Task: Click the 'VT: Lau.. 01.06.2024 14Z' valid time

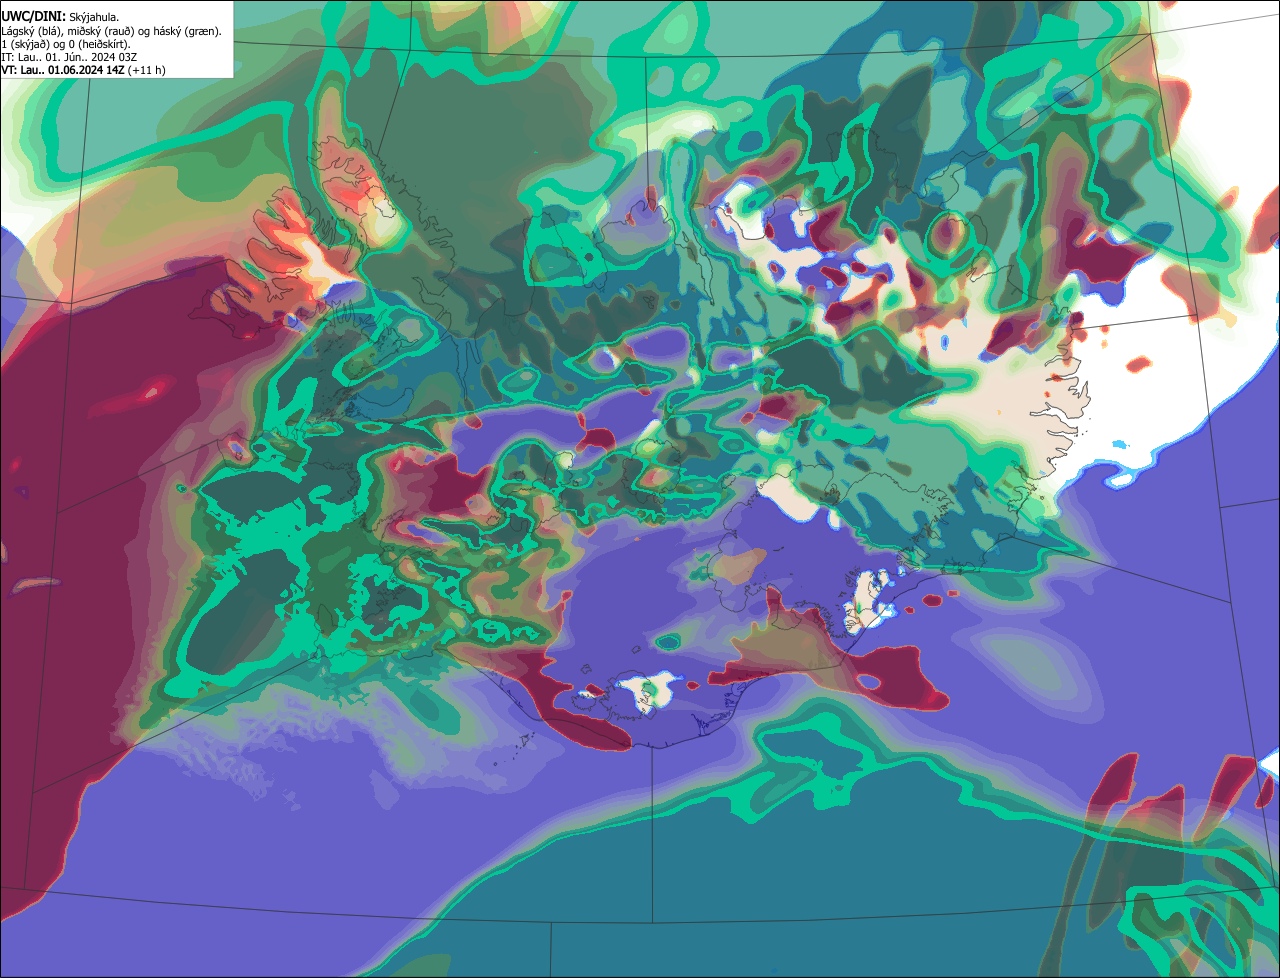Action: point(63,70)
